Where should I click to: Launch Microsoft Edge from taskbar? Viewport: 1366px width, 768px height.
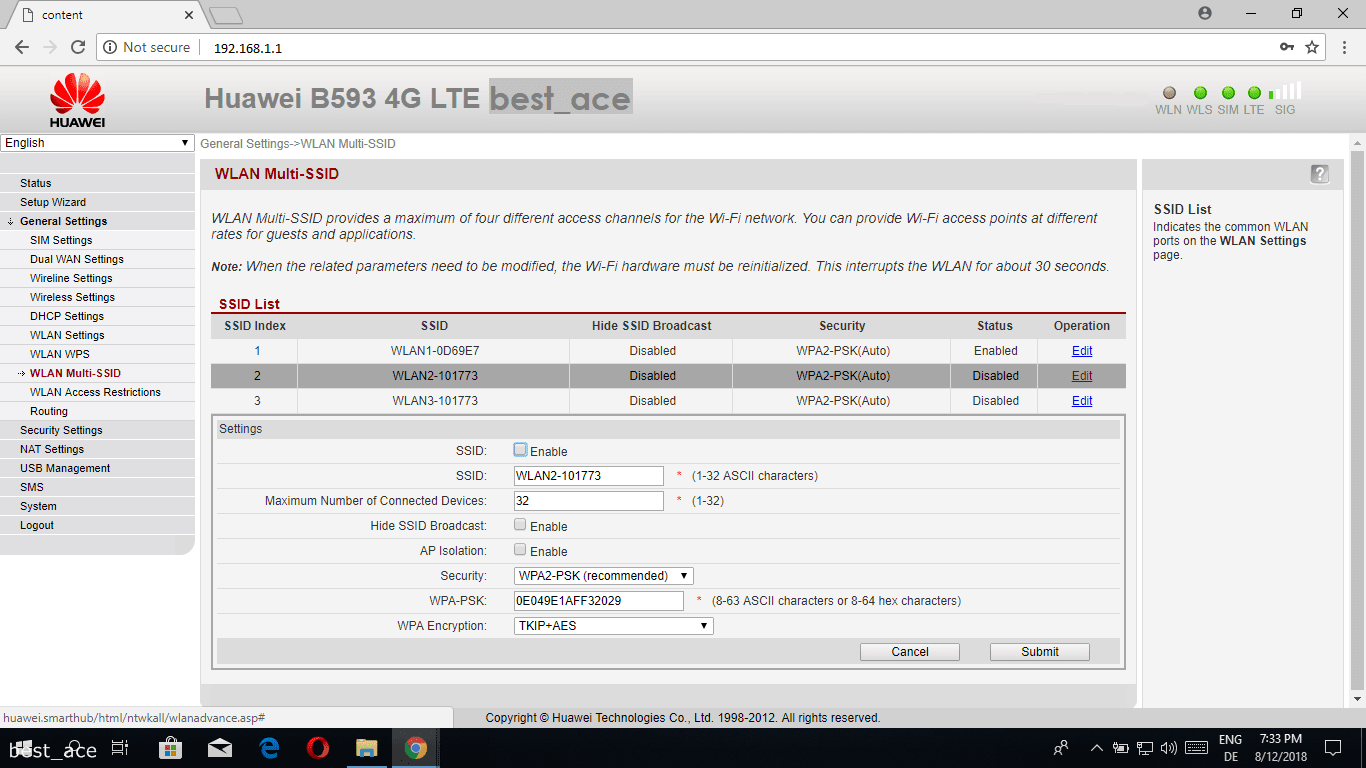[x=269, y=748]
